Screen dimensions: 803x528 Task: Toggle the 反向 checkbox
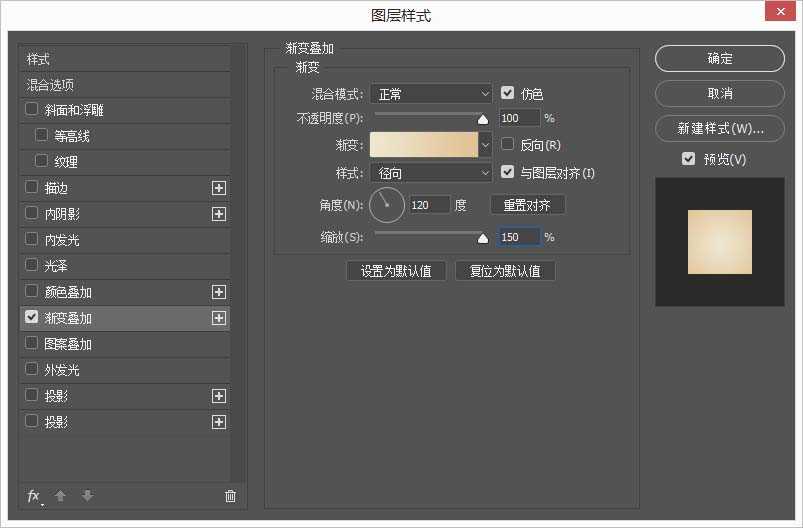(x=507, y=145)
